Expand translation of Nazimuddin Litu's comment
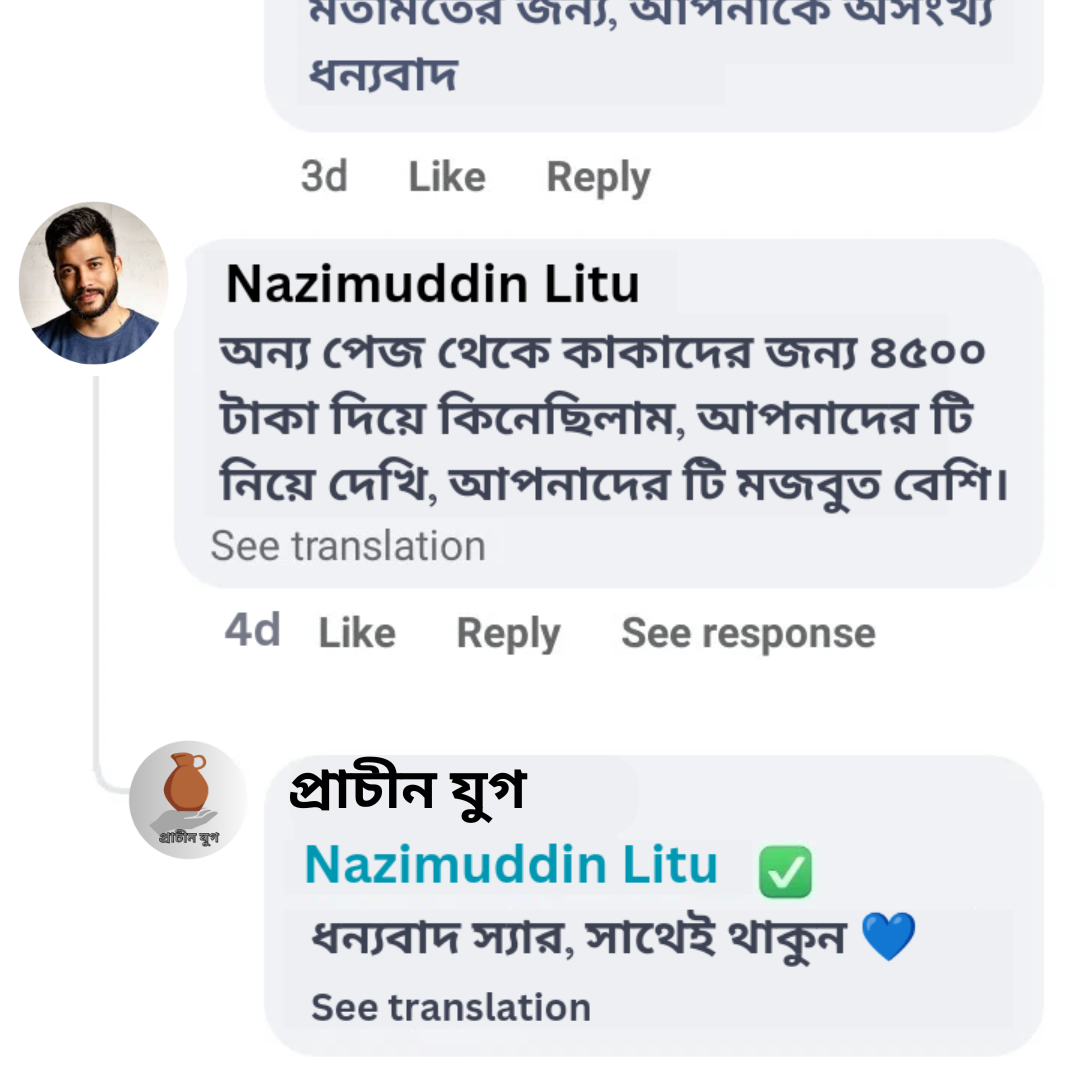The width and height of the screenshot is (1080, 1080). pyautogui.click(x=347, y=546)
